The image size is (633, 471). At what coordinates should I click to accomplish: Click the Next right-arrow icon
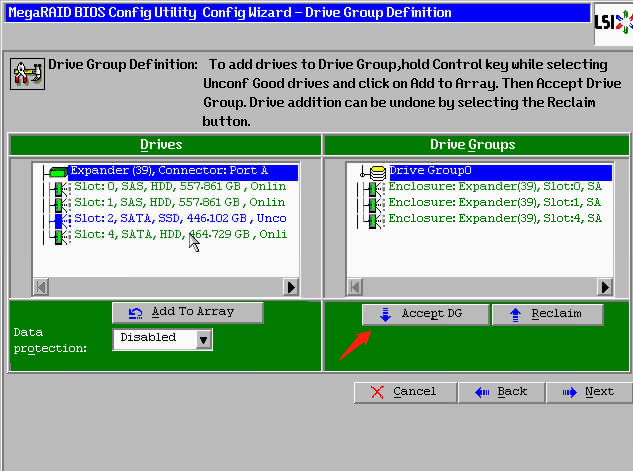point(570,392)
